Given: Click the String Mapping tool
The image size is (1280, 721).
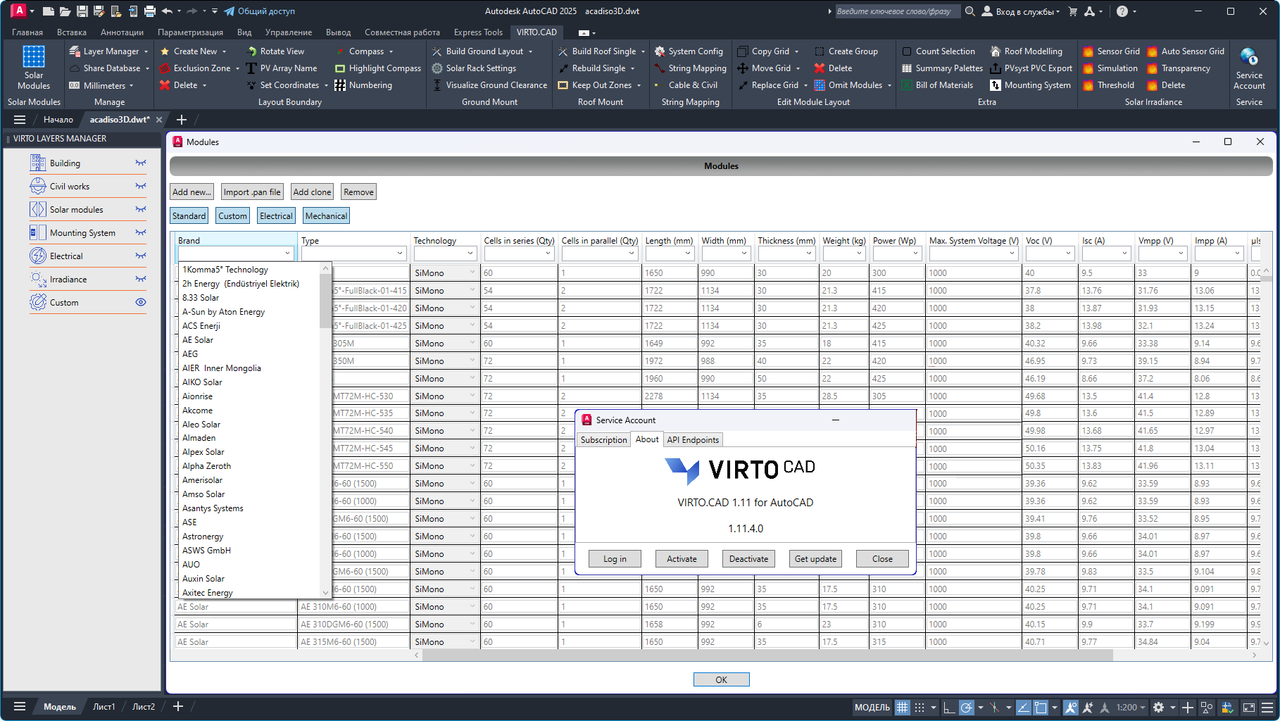Looking at the screenshot, I should point(690,68).
